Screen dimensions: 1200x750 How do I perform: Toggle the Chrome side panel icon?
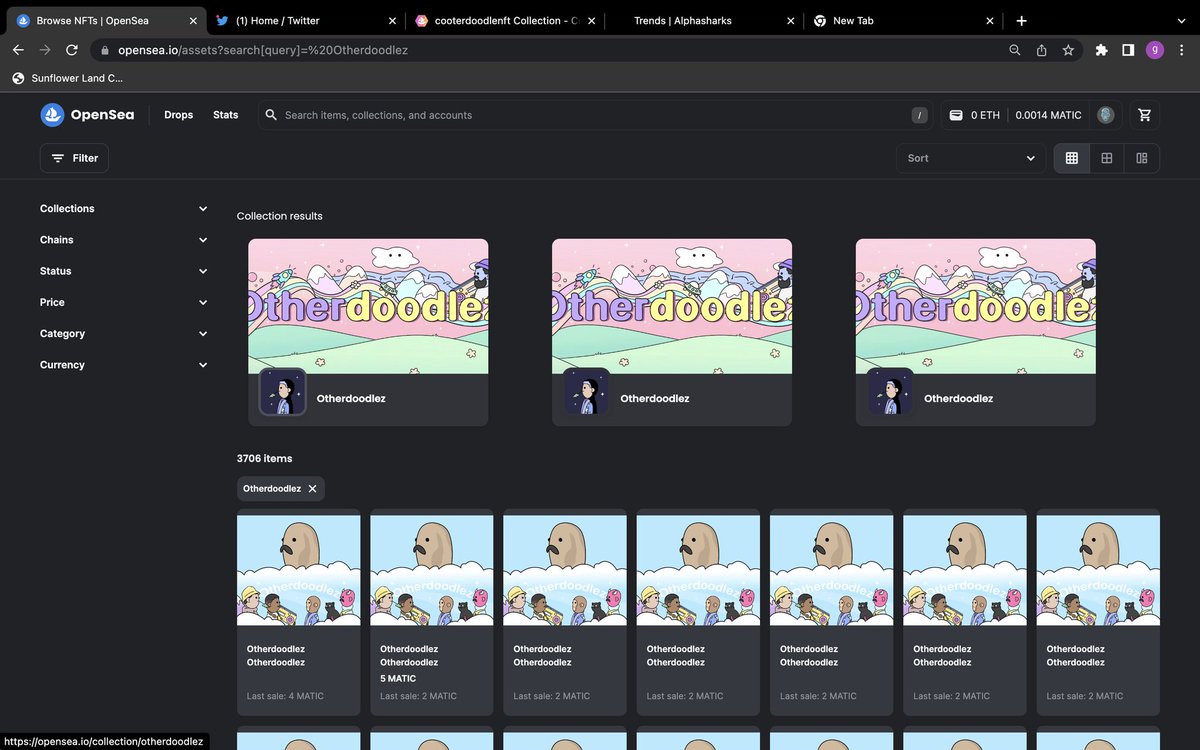[1128, 50]
